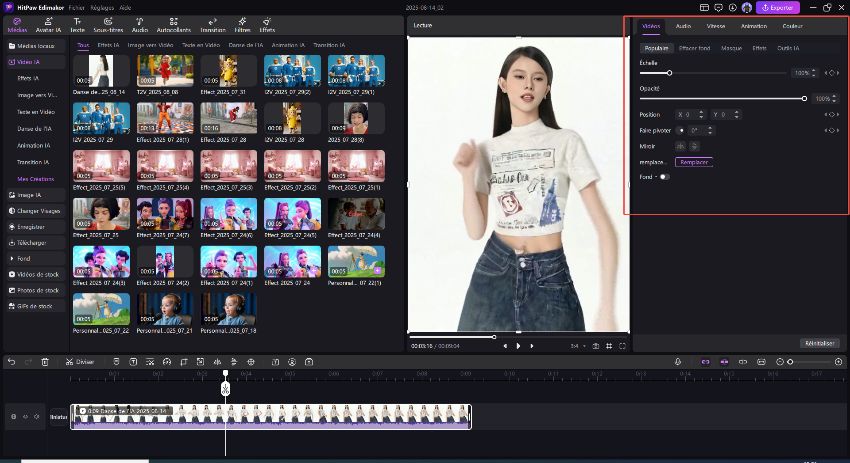Open the feedback message icon in title bar

click(x=718, y=8)
